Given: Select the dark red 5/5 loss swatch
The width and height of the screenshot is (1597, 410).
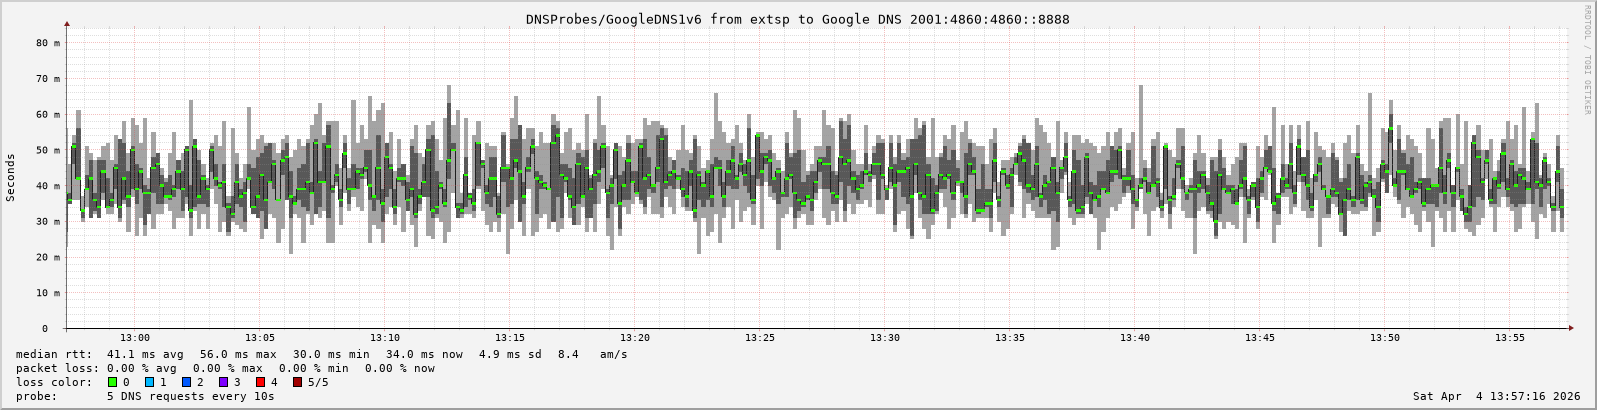Looking at the screenshot, I should click(x=297, y=382).
